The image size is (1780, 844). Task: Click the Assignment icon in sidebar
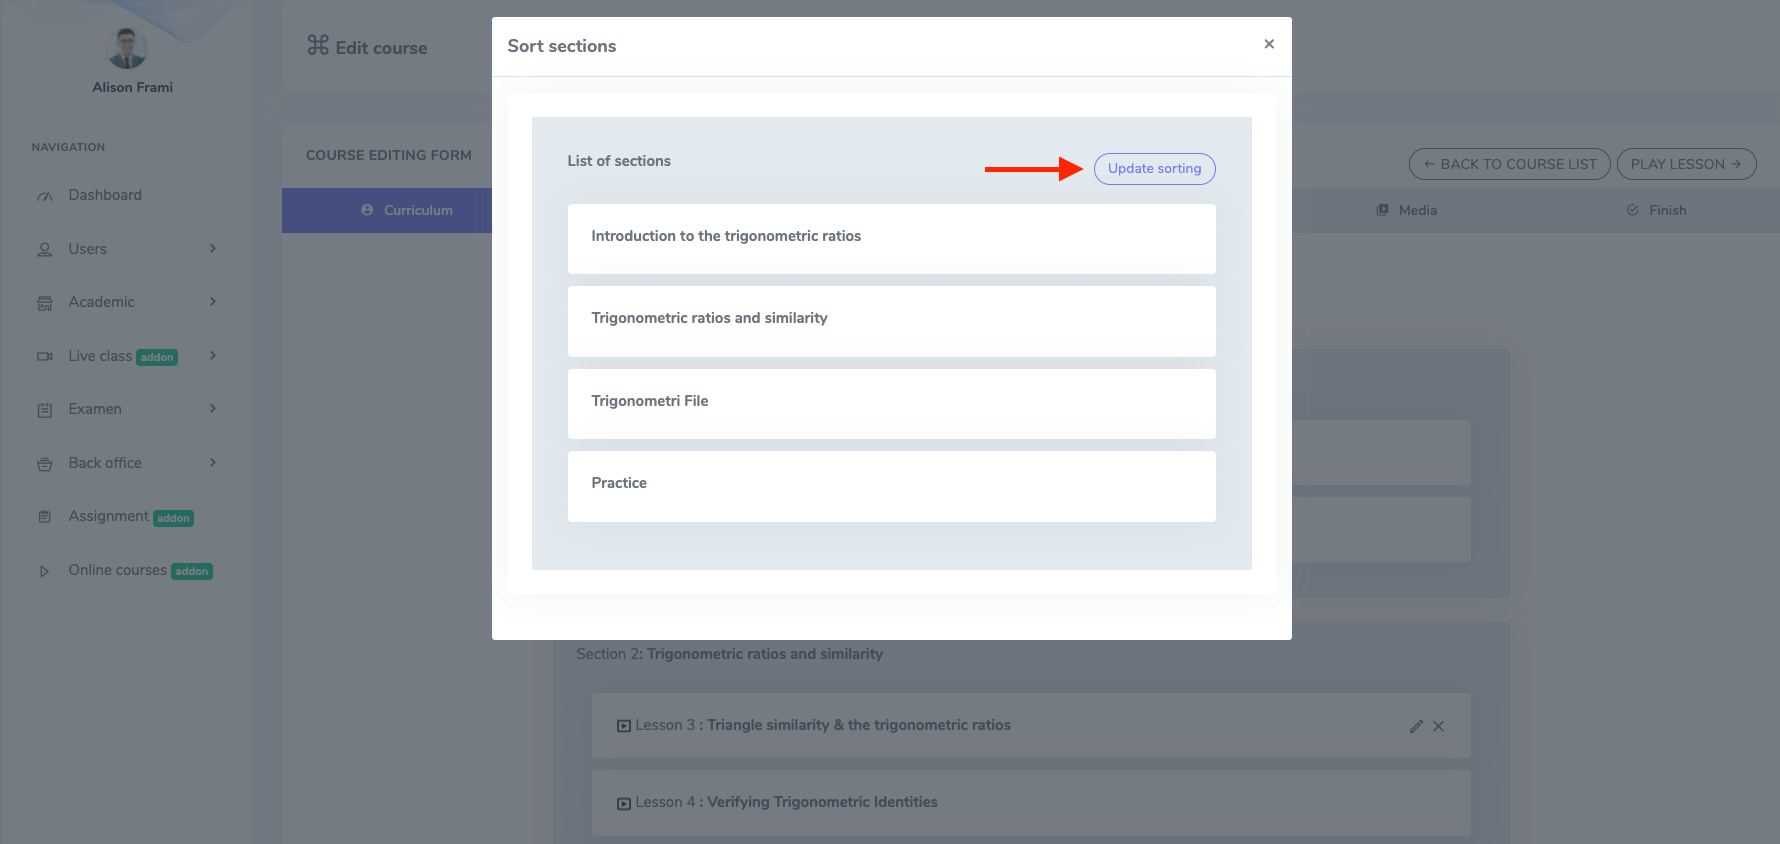(x=45, y=517)
